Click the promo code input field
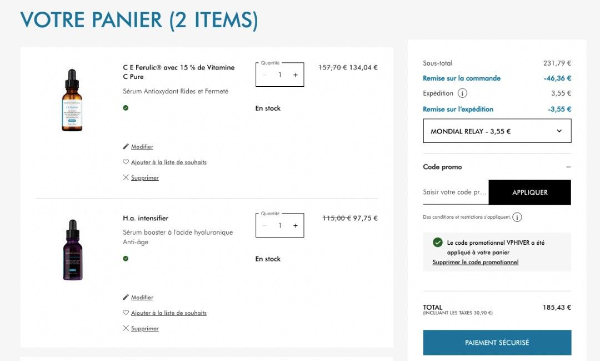600x361 pixels. (x=456, y=192)
